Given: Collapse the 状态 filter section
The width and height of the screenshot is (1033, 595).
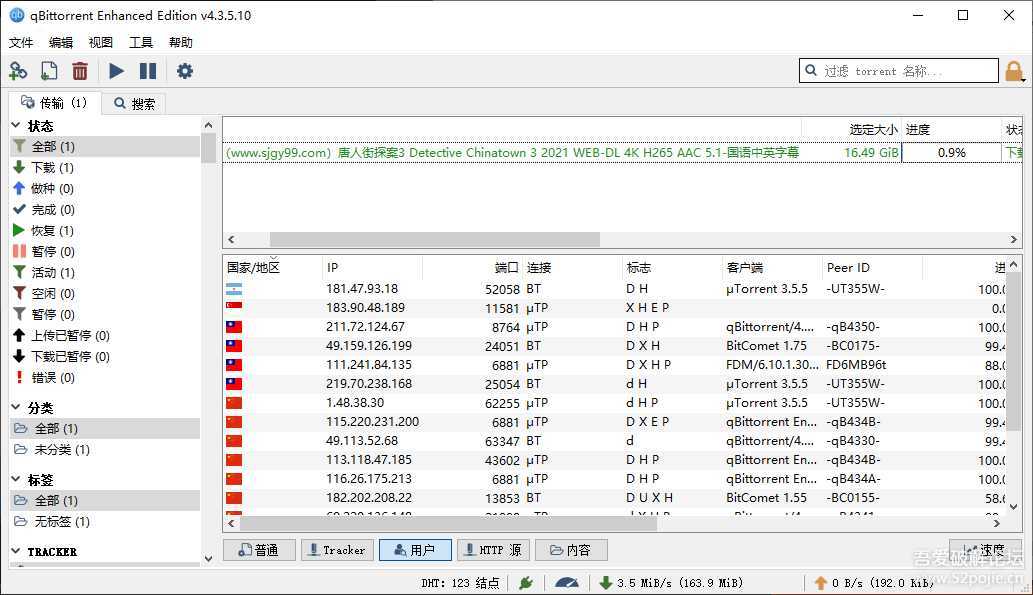Looking at the screenshot, I should point(17,126).
